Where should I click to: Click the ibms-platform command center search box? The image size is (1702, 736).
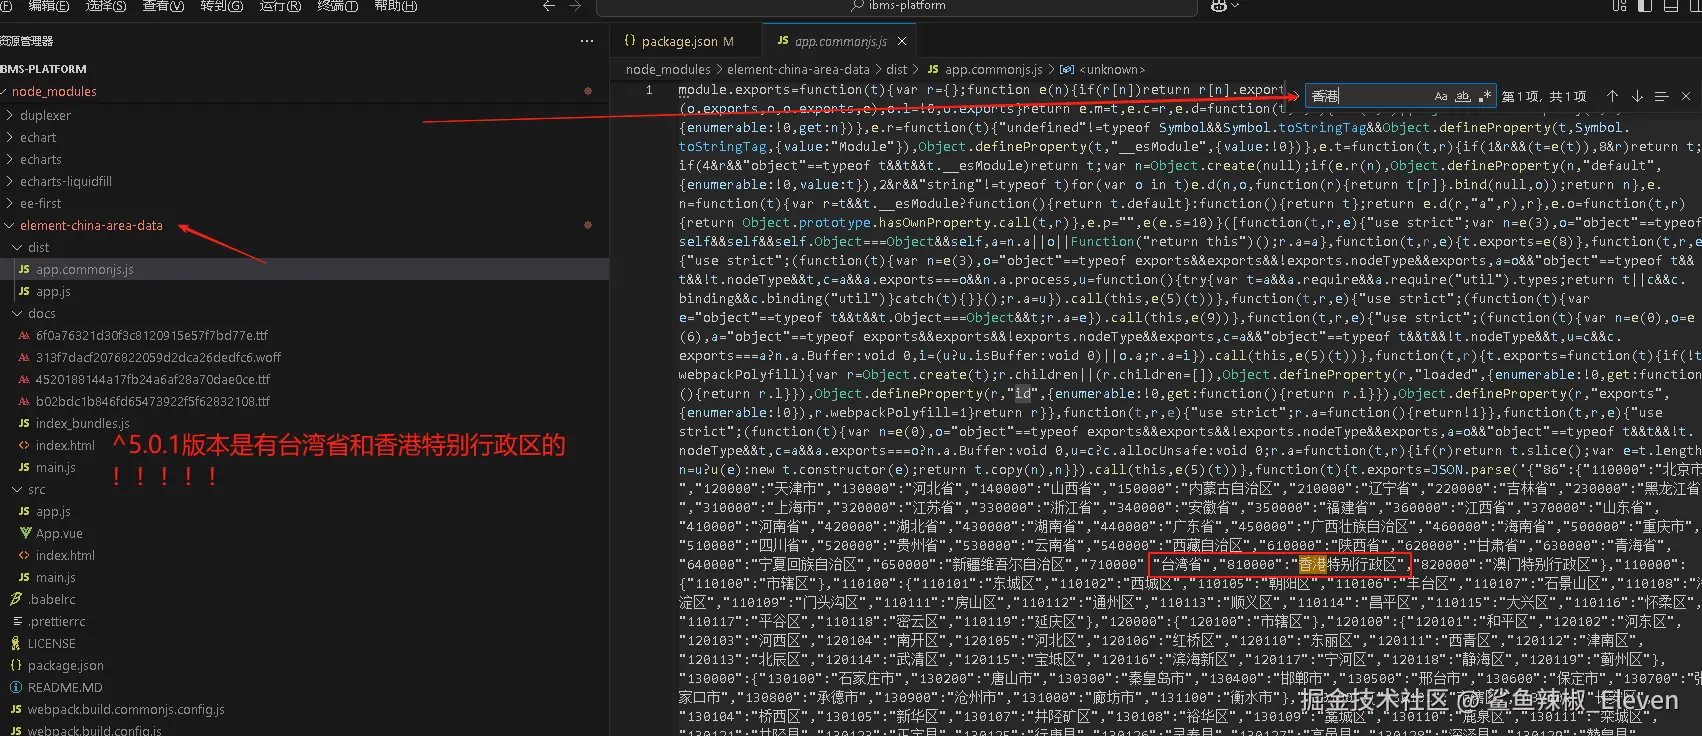coord(897,6)
